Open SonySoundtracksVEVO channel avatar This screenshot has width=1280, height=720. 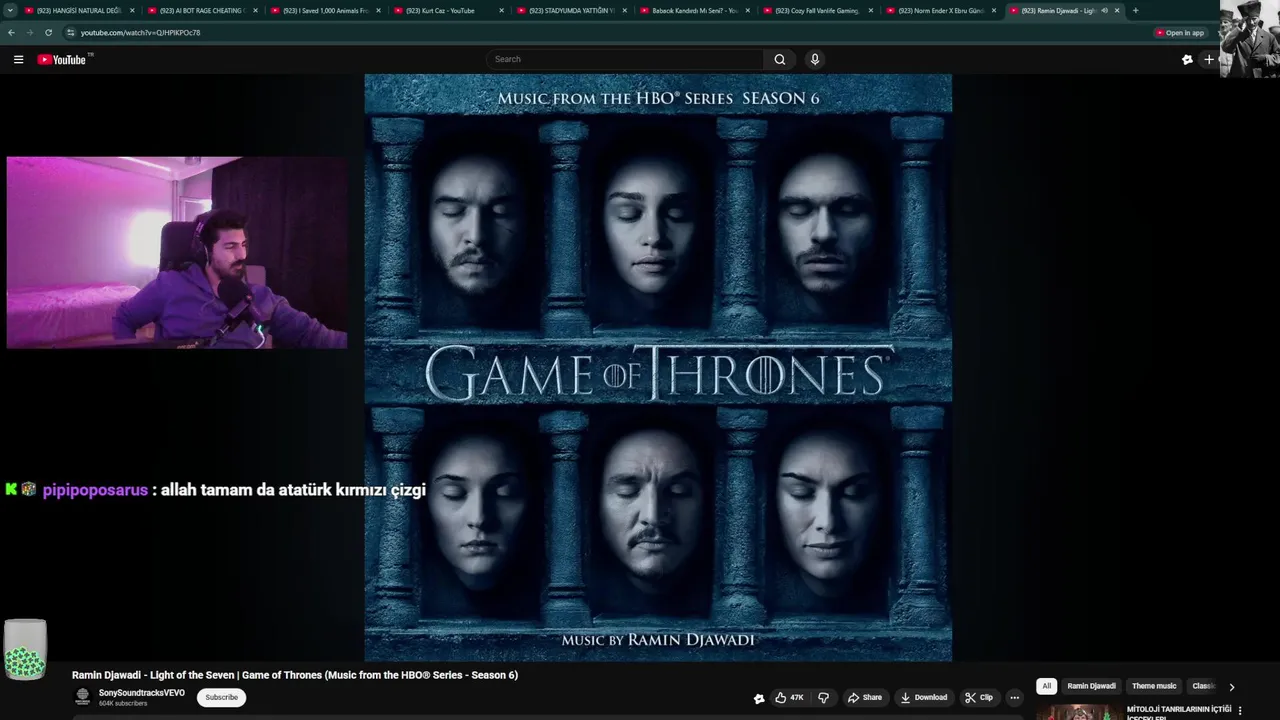[x=83, y=696]
